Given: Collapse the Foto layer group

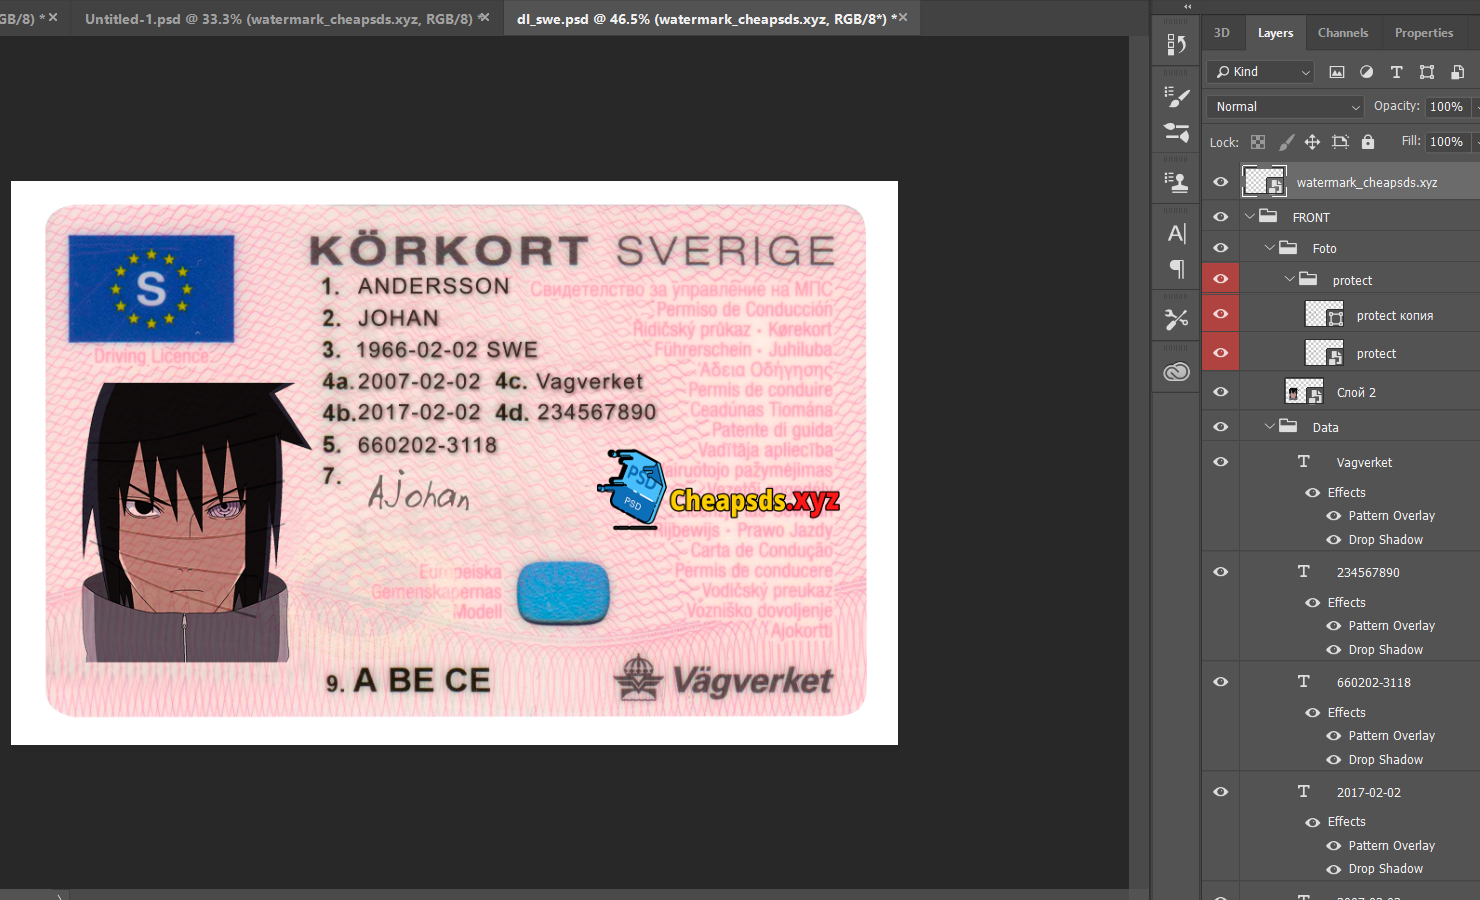Looking at the screenshot, I should (1270, 248).
